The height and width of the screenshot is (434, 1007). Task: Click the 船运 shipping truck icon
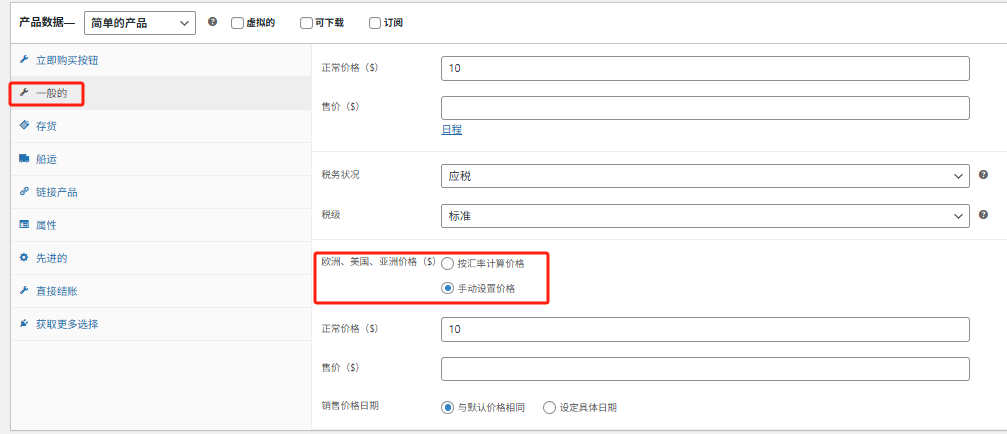pos(24,159)
